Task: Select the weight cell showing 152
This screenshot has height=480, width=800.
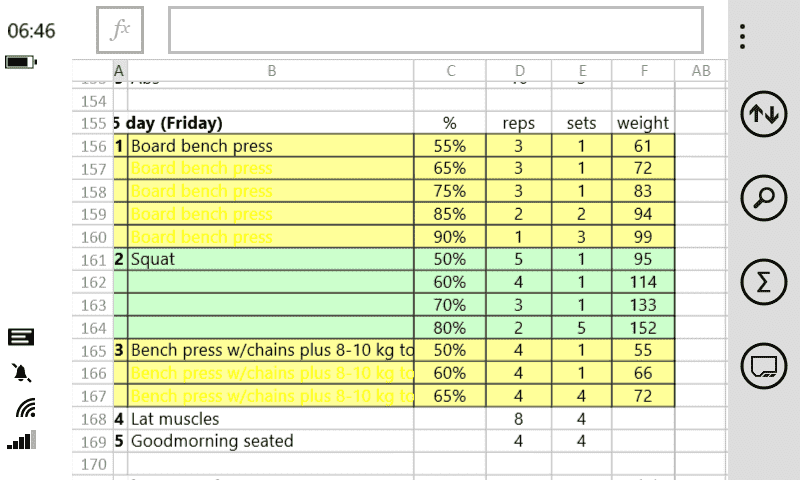Action: point(643,327)
